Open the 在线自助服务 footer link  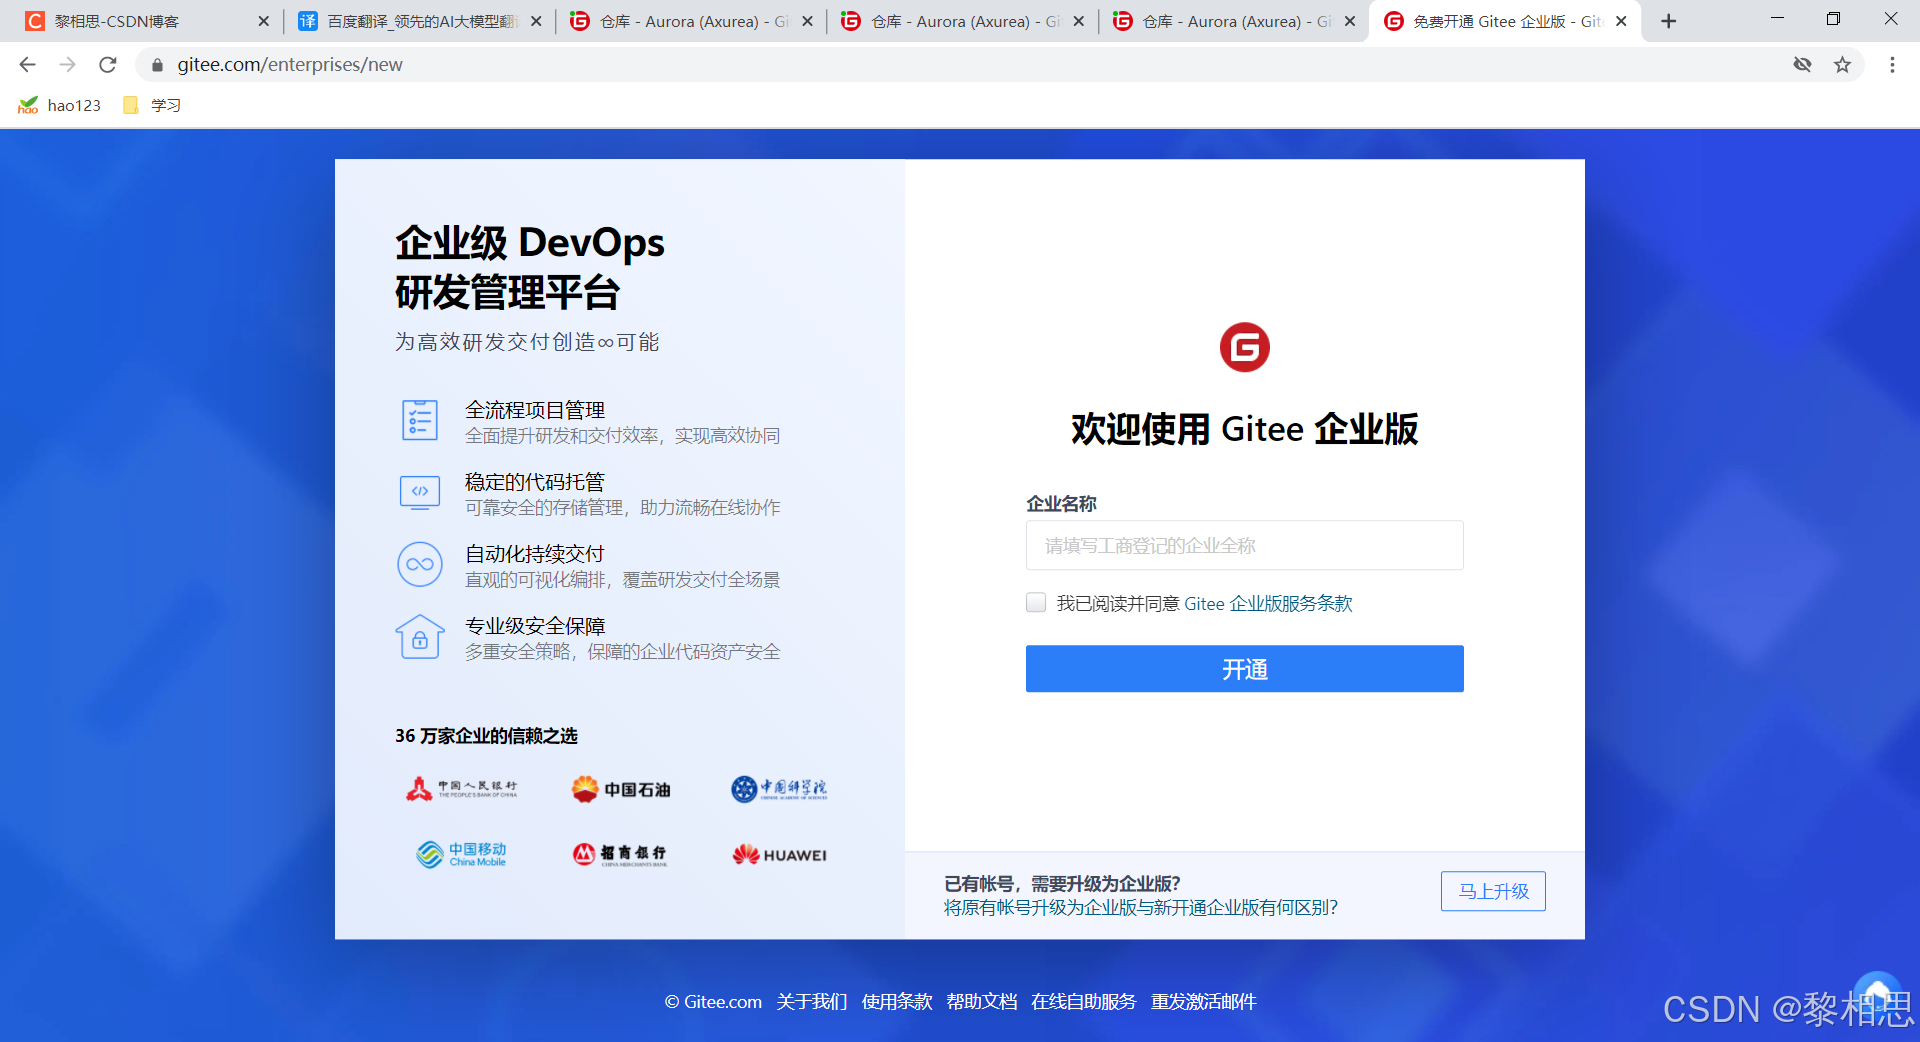(1084, 1001)
